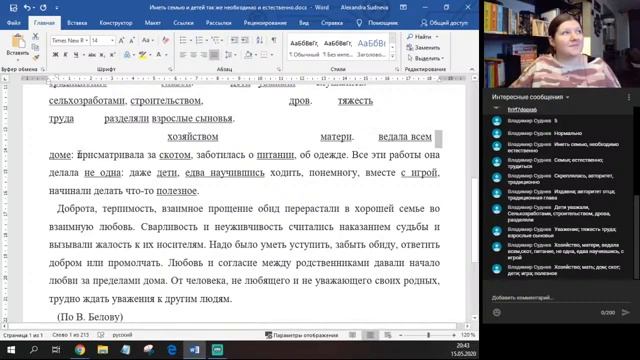Decrease paragraph indent
Viewport: 640px width, 360px height.
coord(234,40)
